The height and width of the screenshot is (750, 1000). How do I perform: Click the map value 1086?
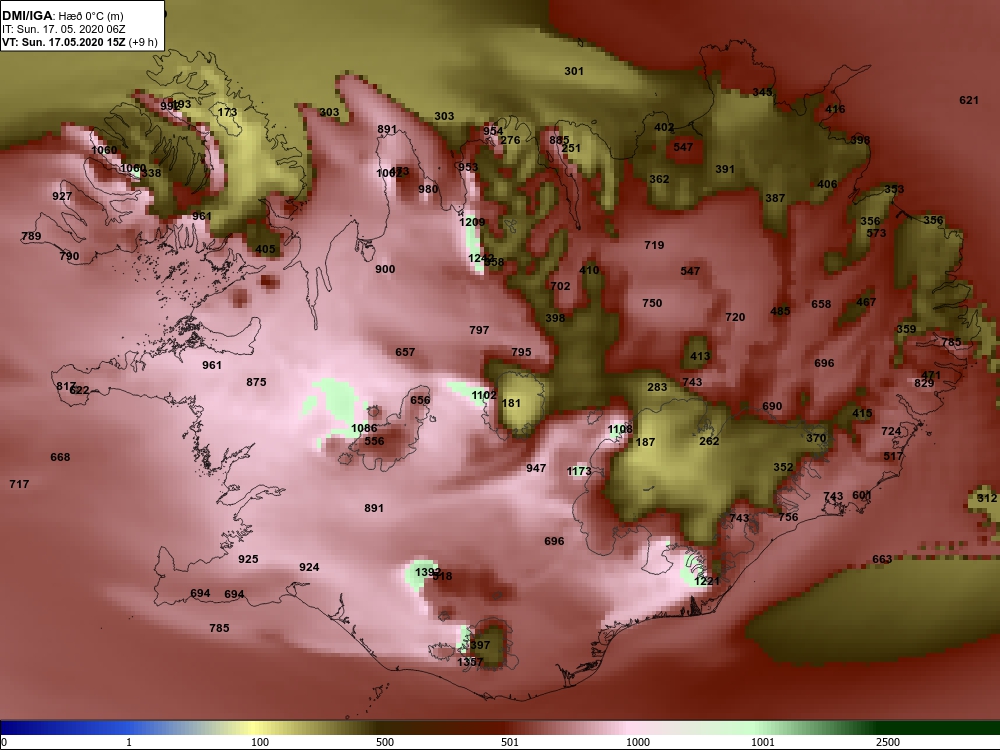click(x=364, y=428)
